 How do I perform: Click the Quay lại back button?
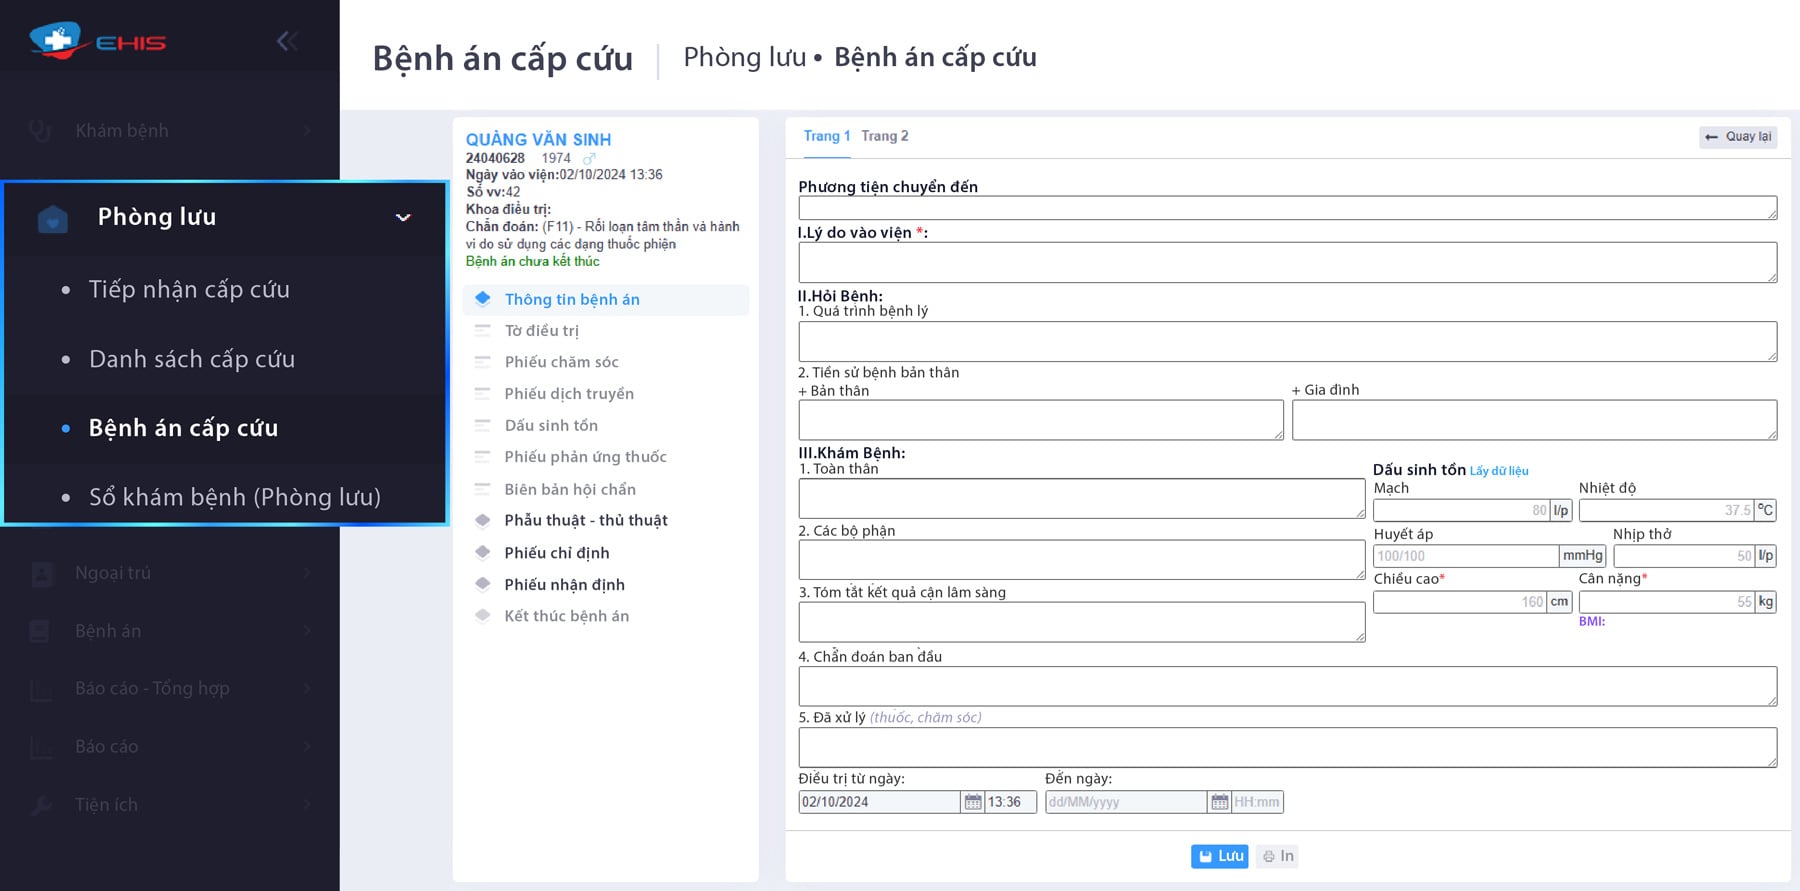point(1738,137)
